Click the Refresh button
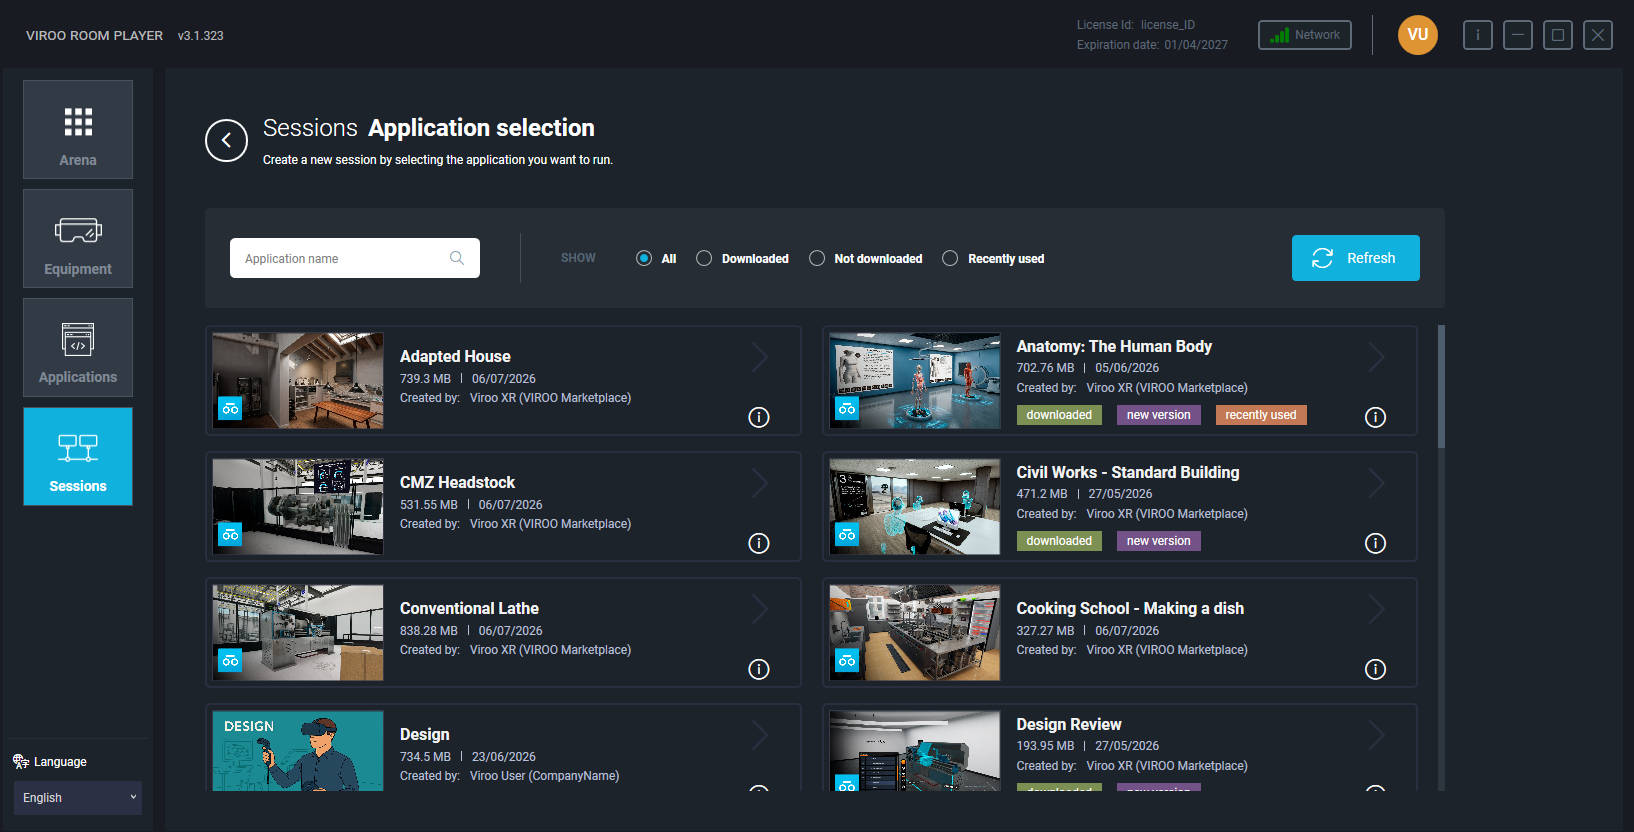Viewport: 1634px width, 832px height. (x=1355, y=258)
